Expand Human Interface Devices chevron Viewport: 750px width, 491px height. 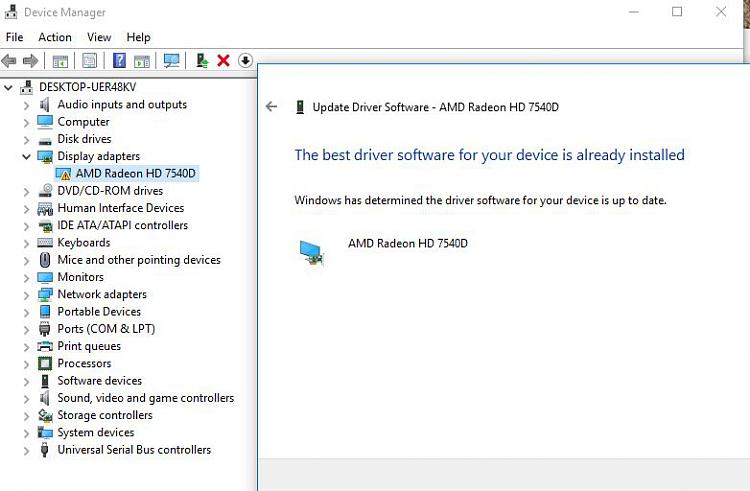(26, 208)
